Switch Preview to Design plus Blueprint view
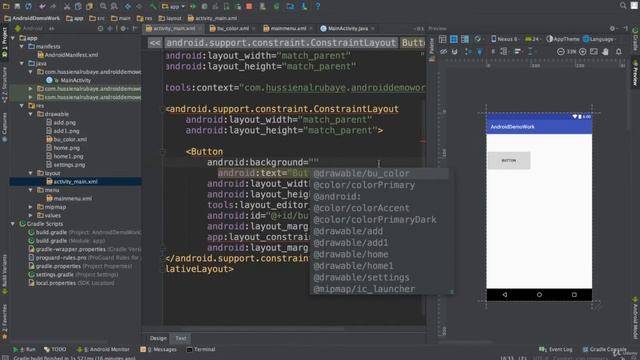 tap(465, 39)
